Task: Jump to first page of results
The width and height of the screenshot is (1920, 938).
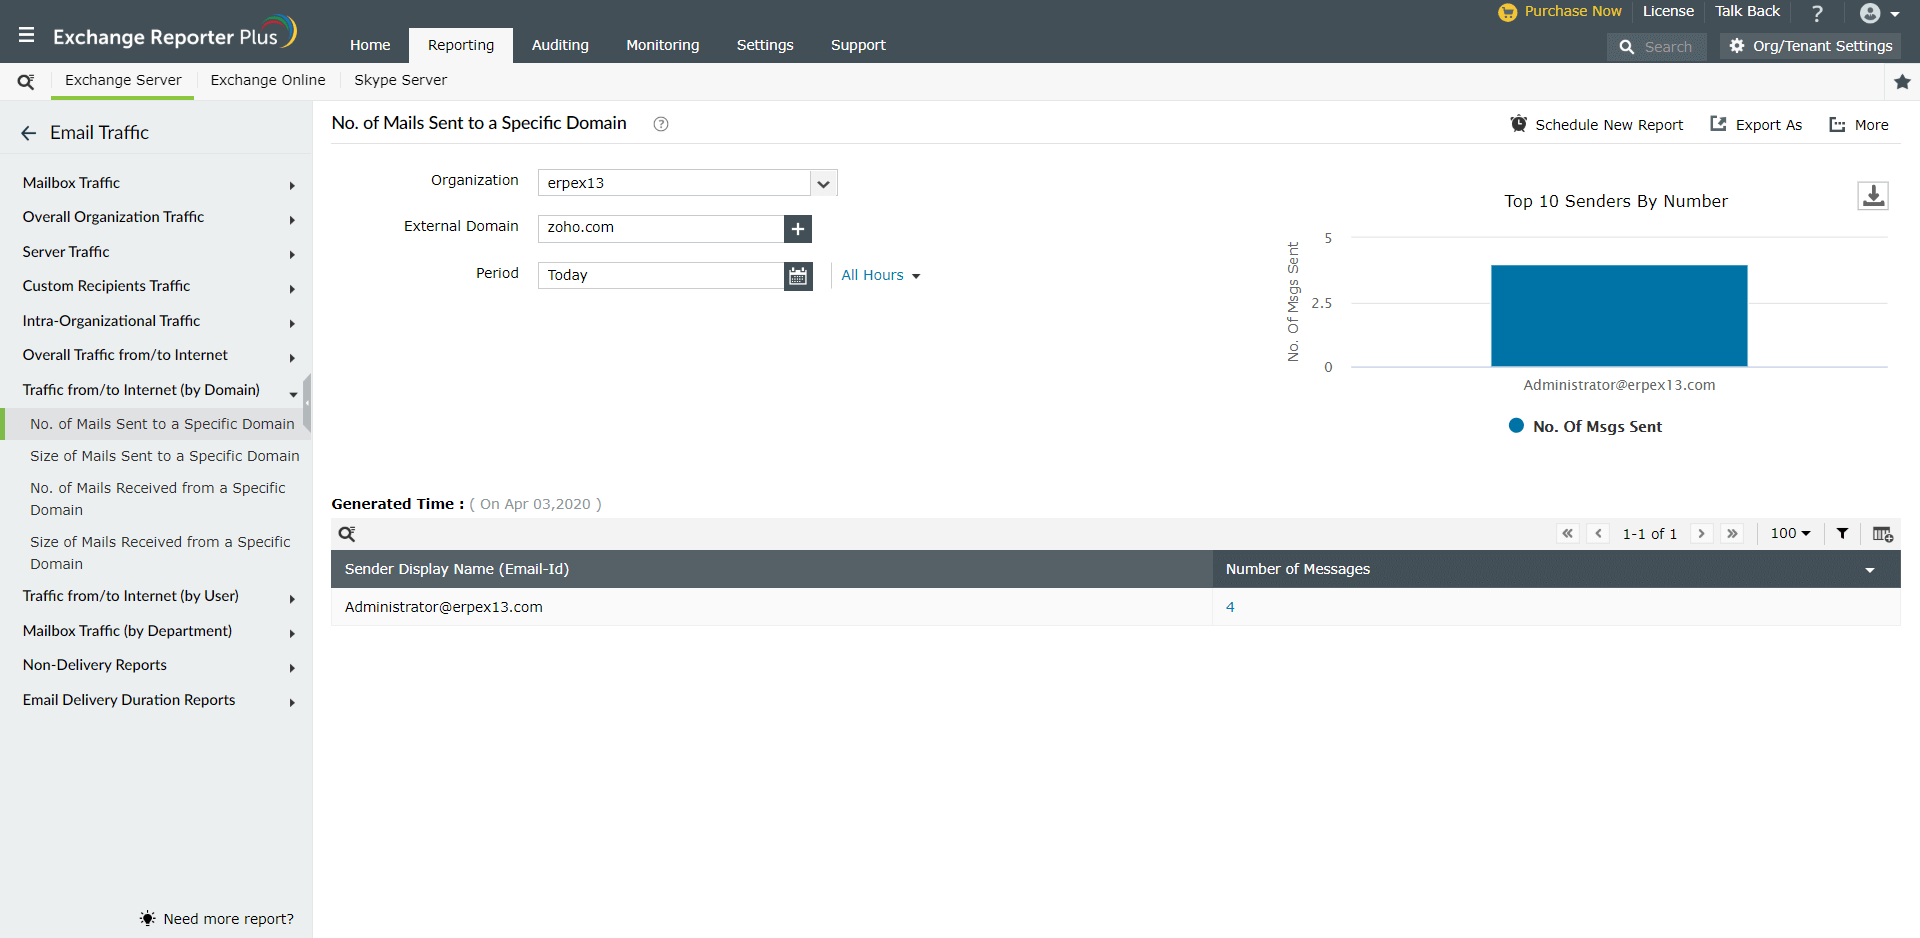Action: point(1568,534)
